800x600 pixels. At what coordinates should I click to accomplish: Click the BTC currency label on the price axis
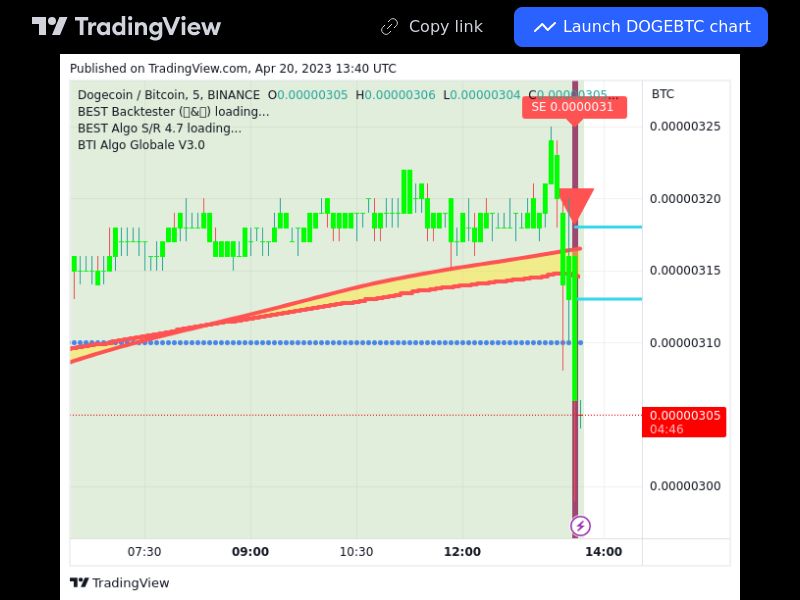[x=663, y=94]
